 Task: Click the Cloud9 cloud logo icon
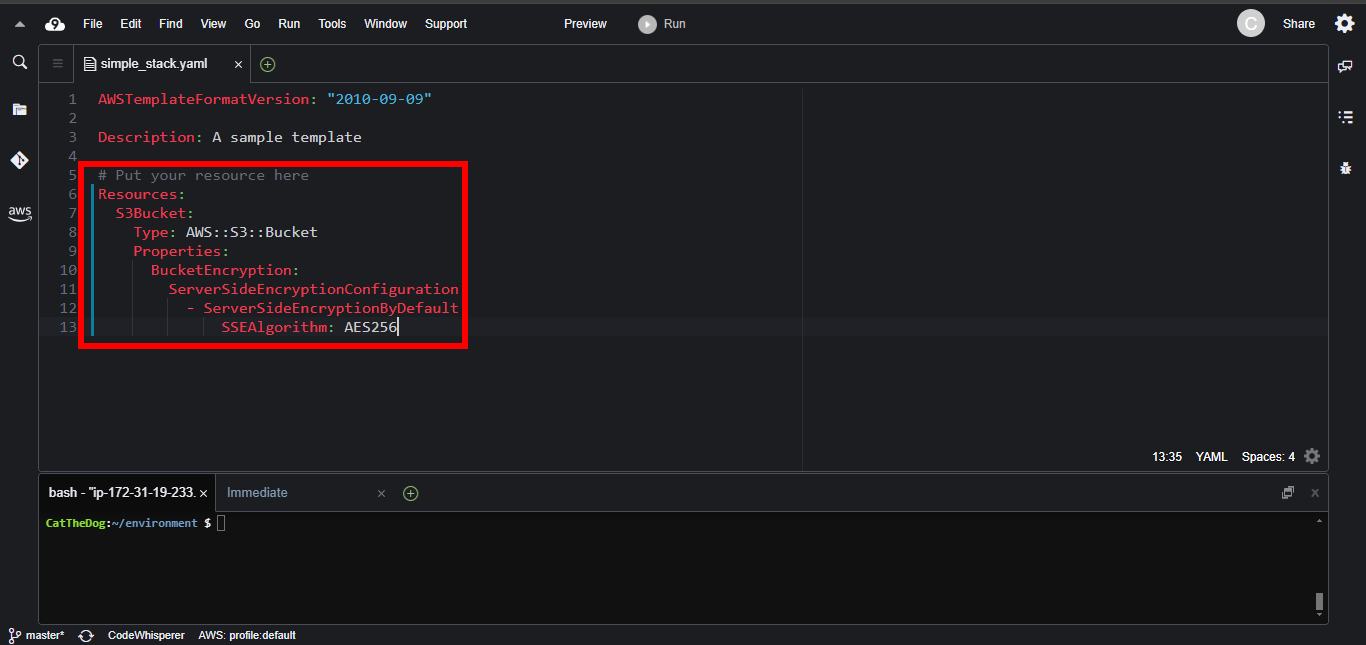pos(55,24)
